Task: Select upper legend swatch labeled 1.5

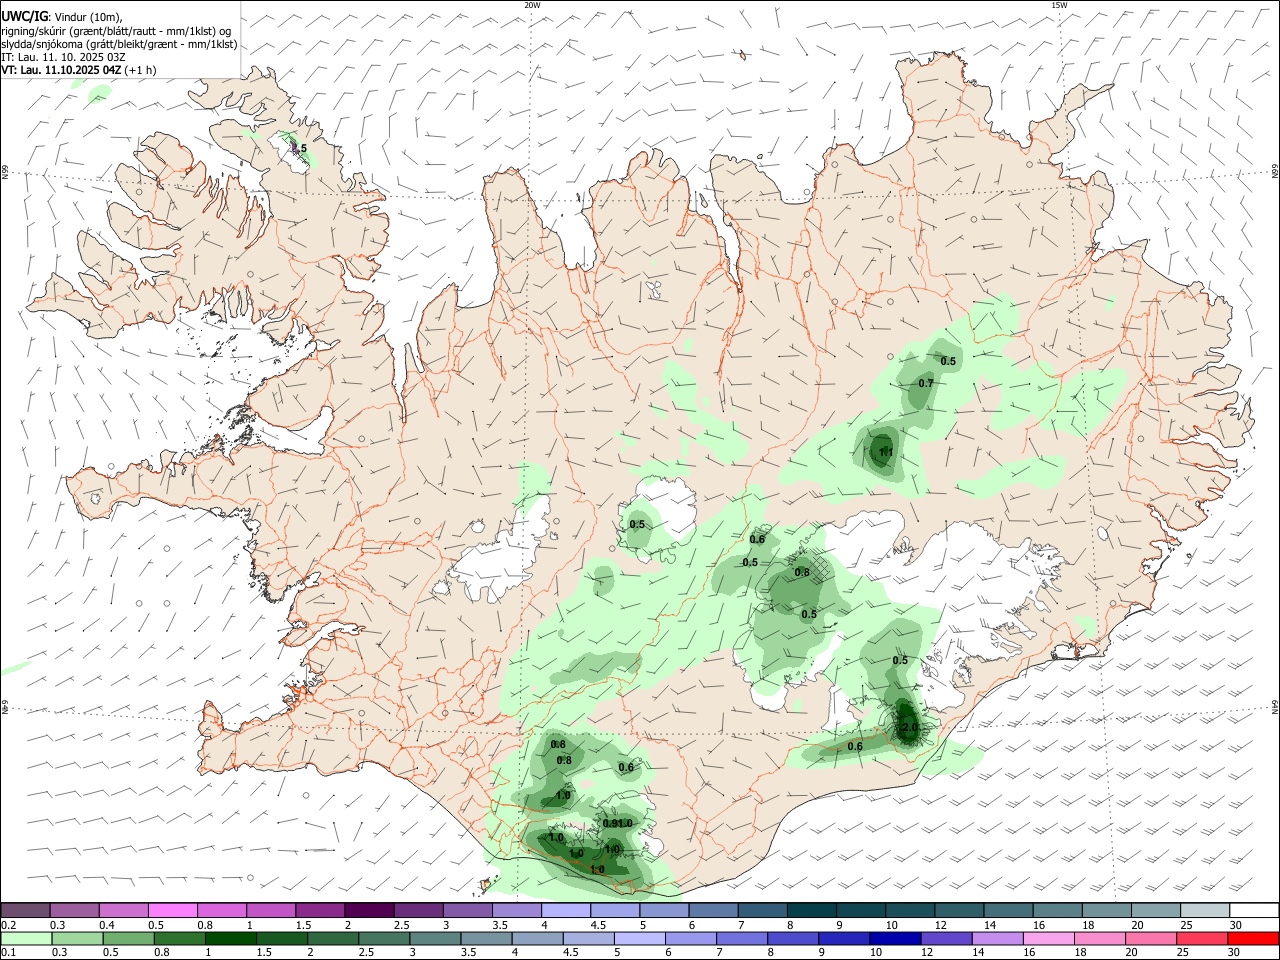Action: 319,910
